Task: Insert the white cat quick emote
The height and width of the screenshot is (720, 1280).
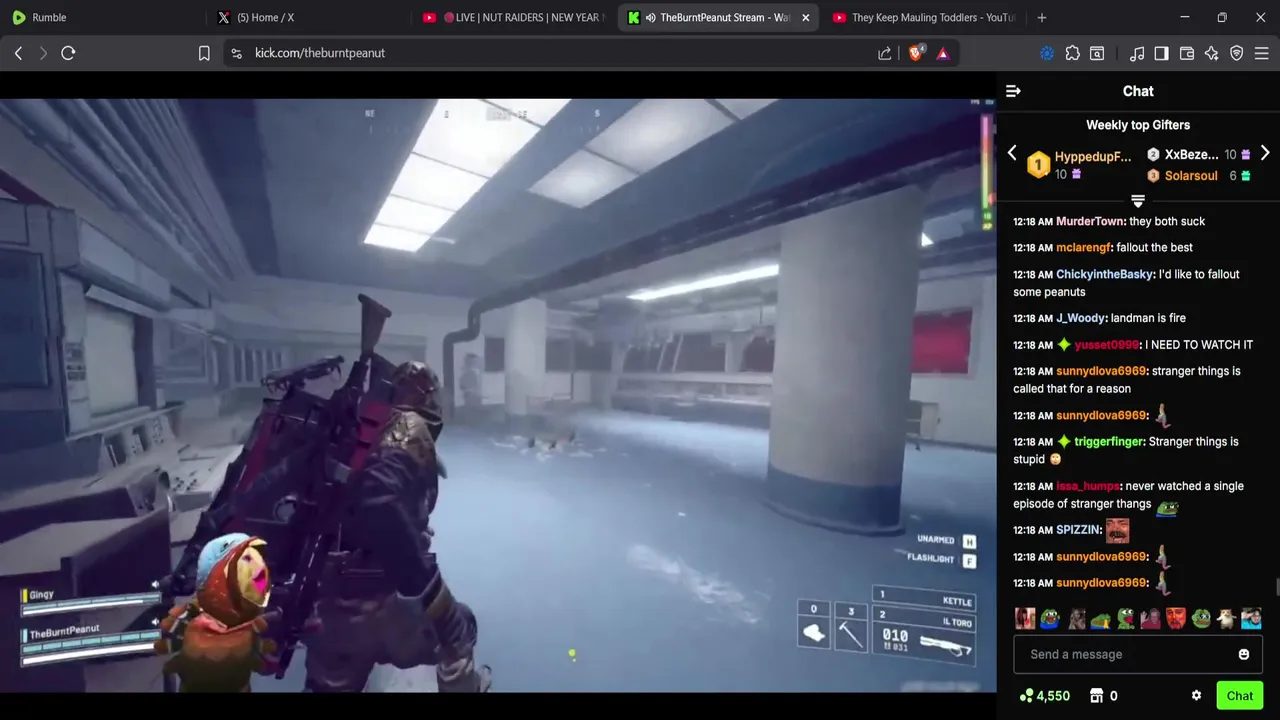Action: point(1225,619)
